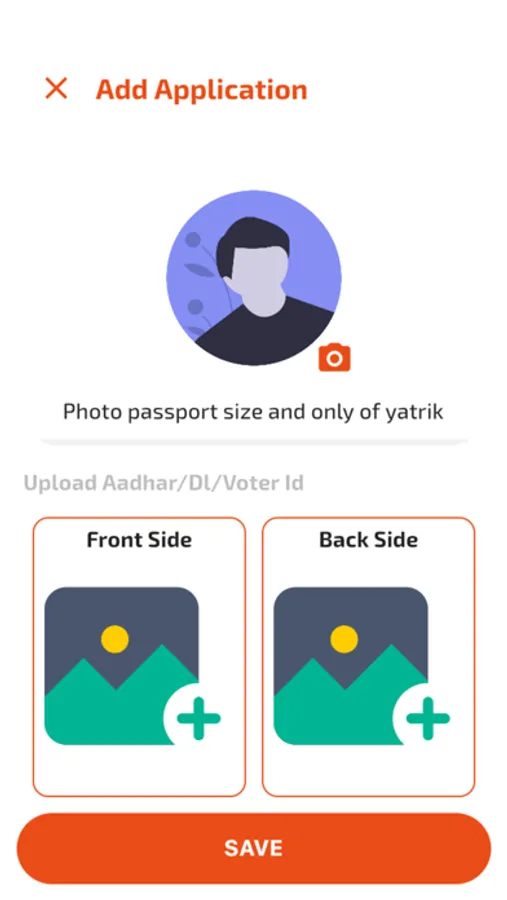Image resolution: width=507 pixels, height=900 pixels.
Task: Tap the SAVE button
Action: pos(254,848)
